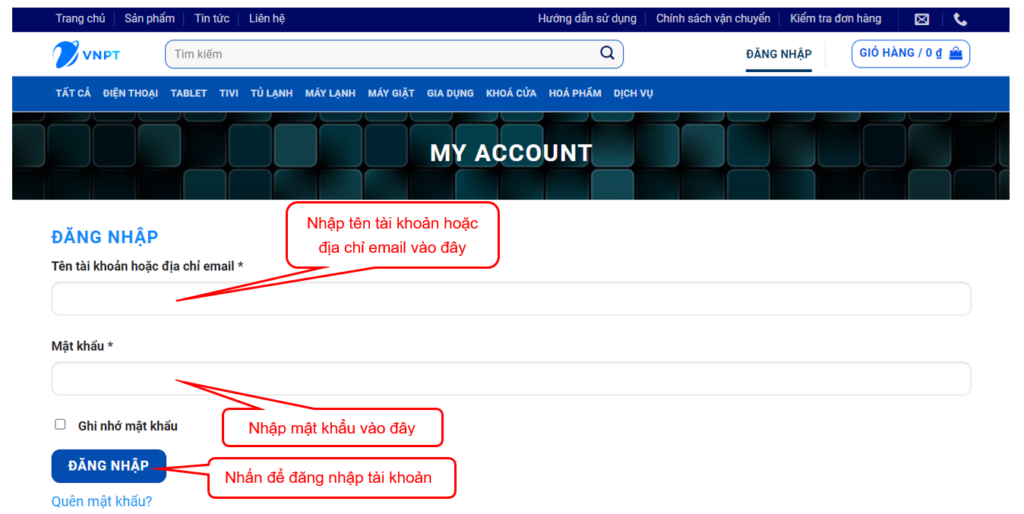Open Kiểm tra đơn hàng link
This screenshot has height=514, width=1024.
(x=835, y=19)
